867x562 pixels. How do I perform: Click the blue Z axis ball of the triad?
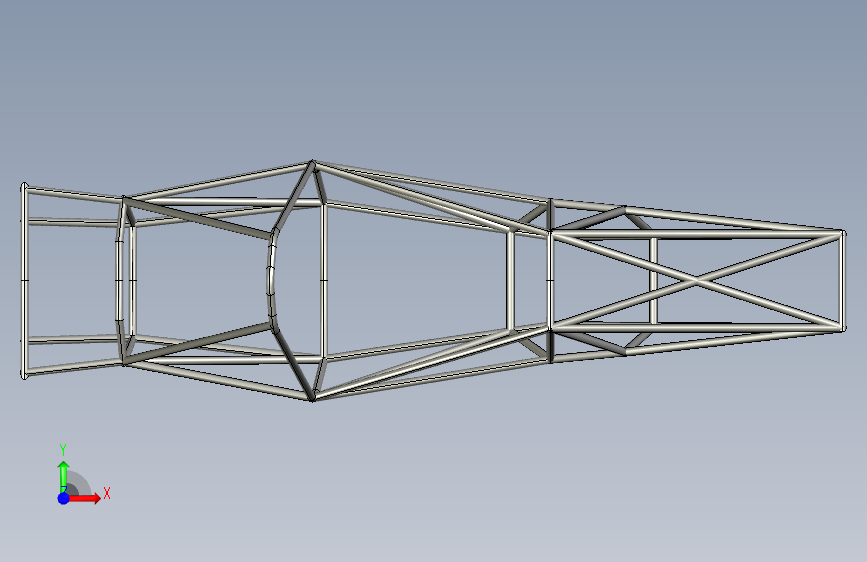click(64, 498)
